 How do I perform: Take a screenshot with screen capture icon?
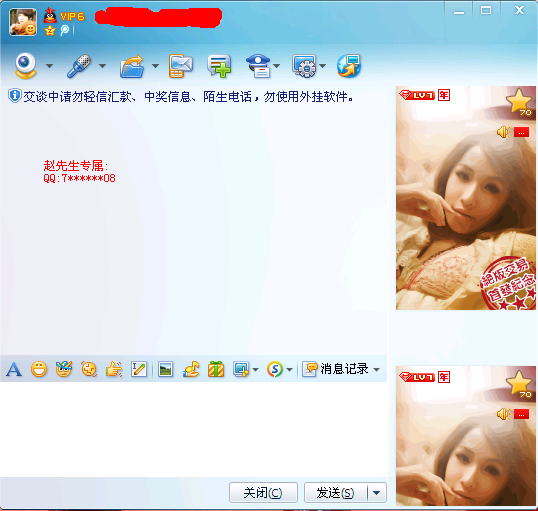[x=241, y=369]
